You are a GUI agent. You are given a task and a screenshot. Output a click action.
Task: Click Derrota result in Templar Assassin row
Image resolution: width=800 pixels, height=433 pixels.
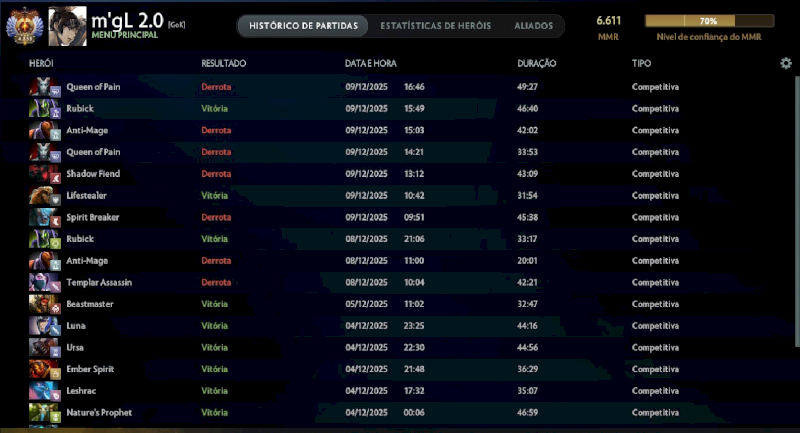point(216,283)
